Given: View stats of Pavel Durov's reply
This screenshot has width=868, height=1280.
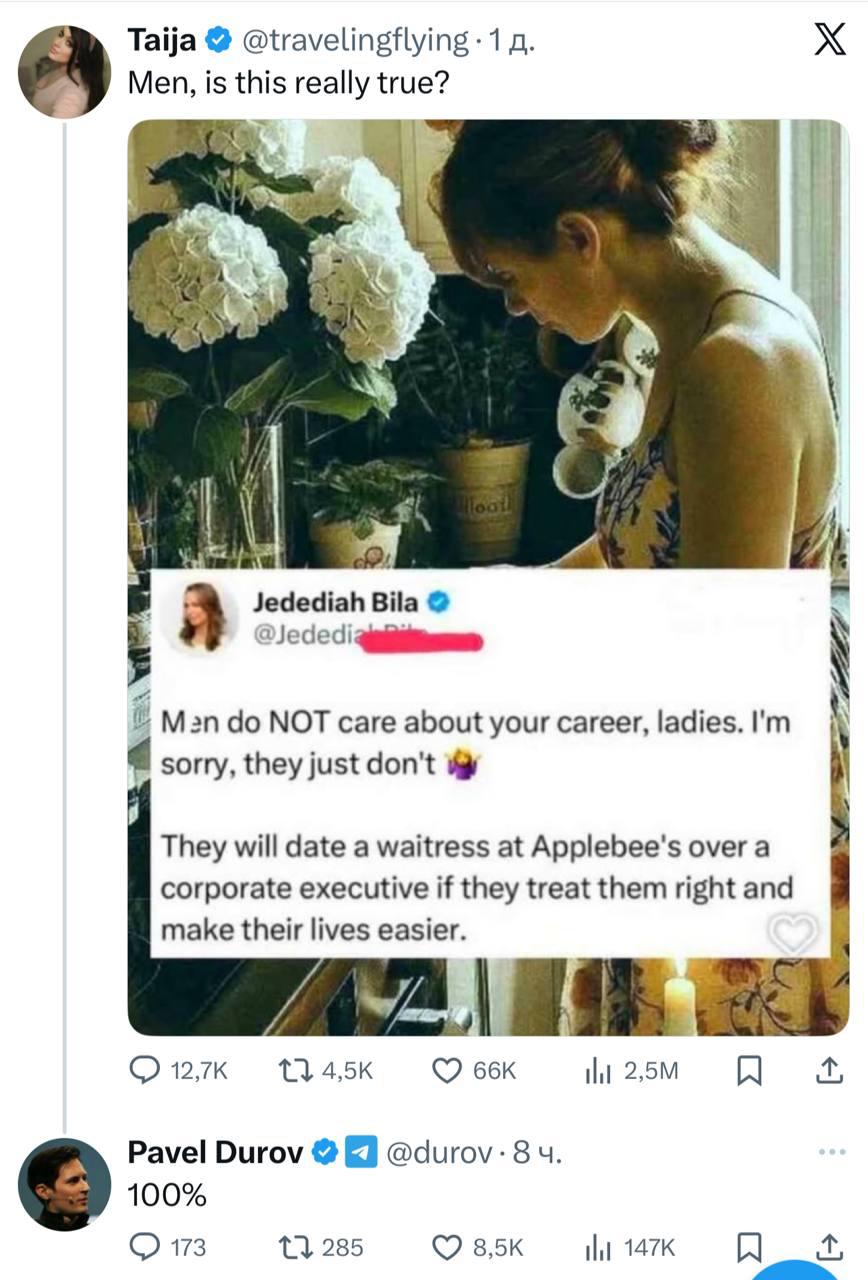Looking at the screenshot, I should point(597,1247).
